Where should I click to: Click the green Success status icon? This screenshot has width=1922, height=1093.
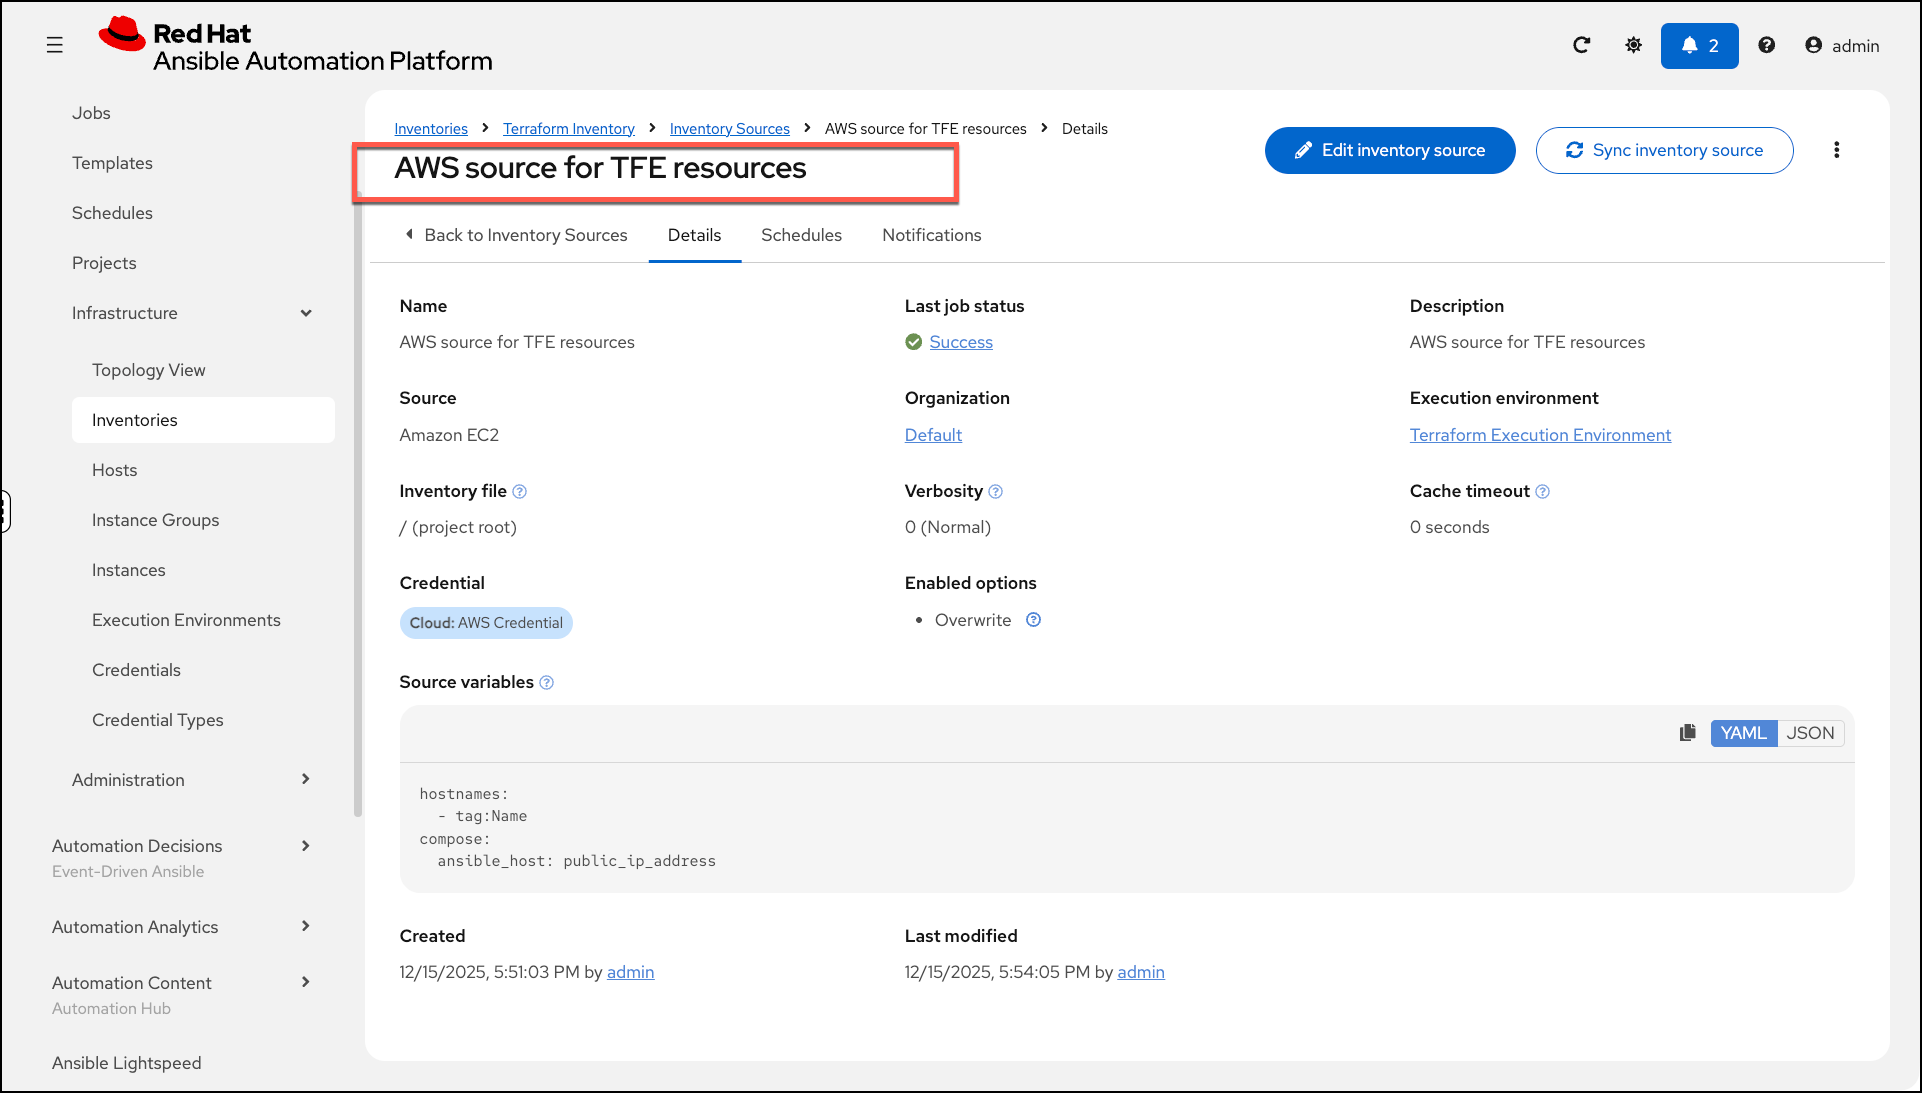[x=913, y=342]
